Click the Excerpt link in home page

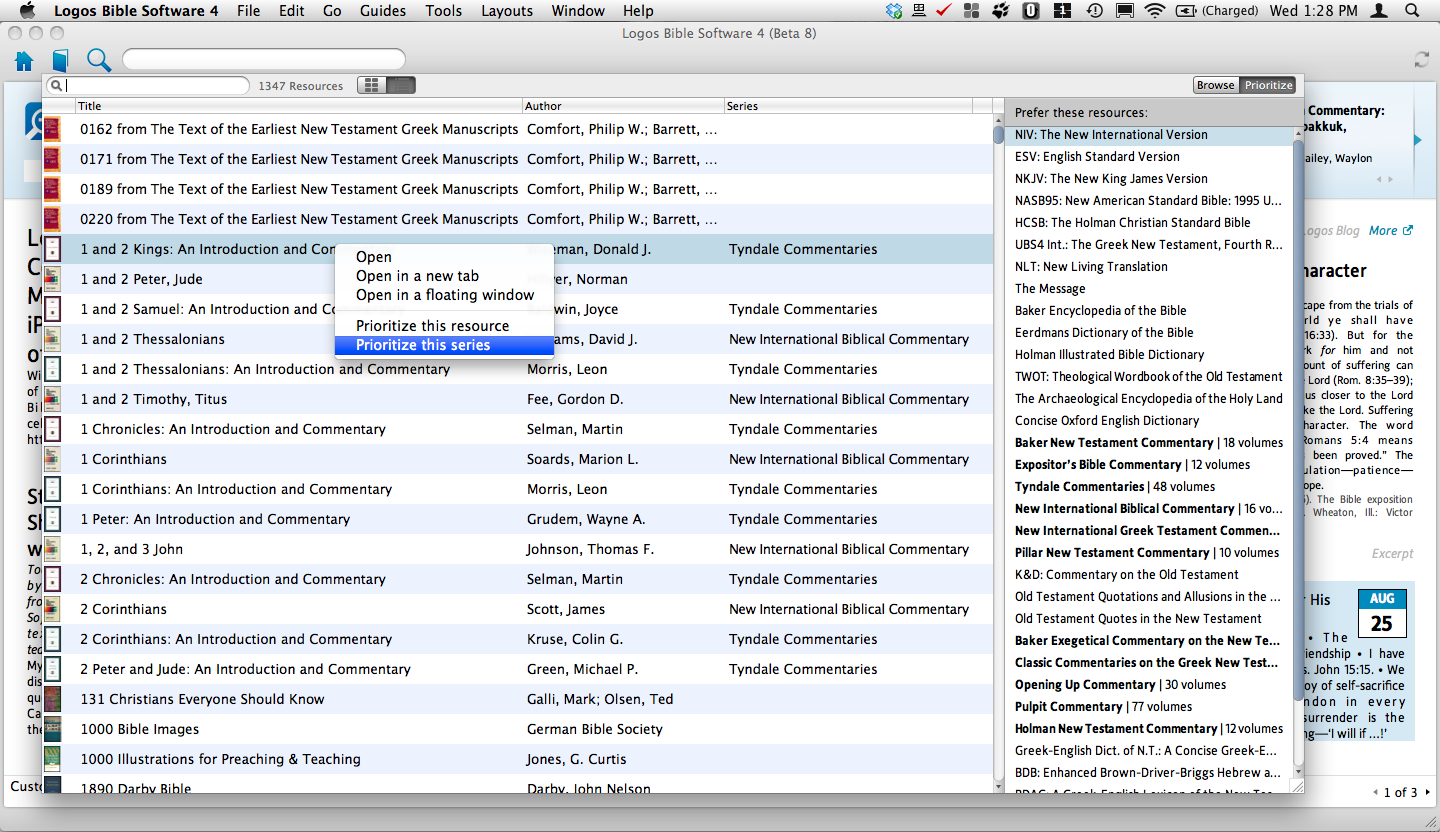tap(1392, 553)
